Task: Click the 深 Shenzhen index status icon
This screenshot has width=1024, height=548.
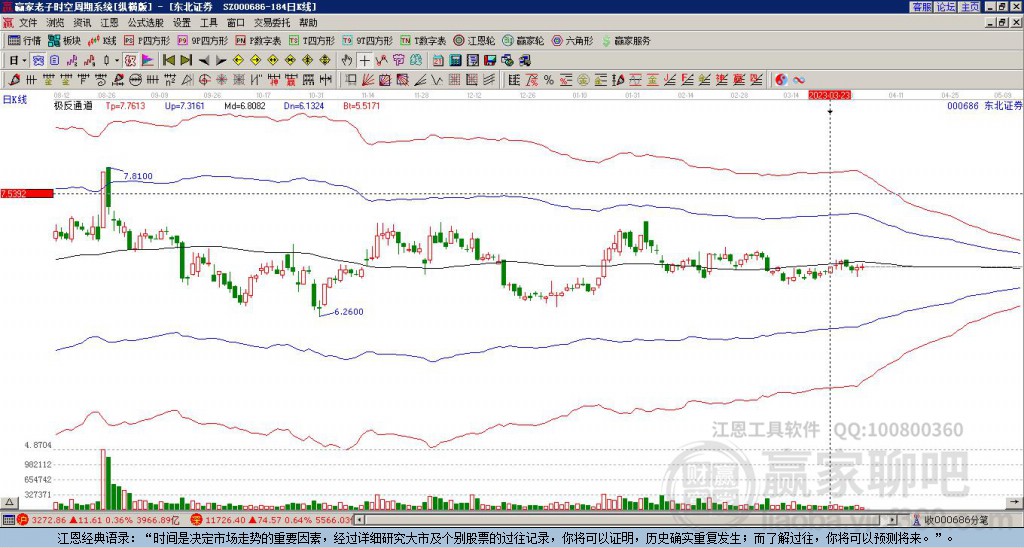Action: (195, 520)
